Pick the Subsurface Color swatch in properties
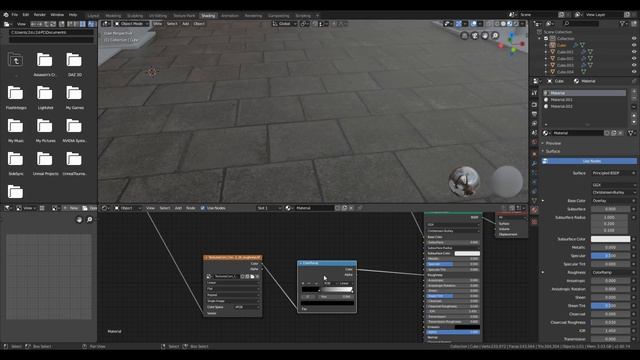640x360 pixels. pyautogui.click(x=611, y=239)
